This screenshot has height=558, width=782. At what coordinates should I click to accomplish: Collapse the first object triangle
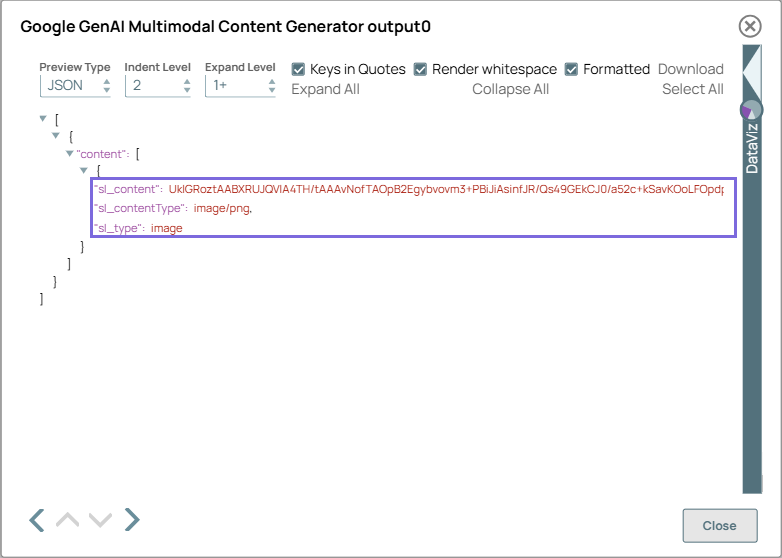click(x=56, y=136)
